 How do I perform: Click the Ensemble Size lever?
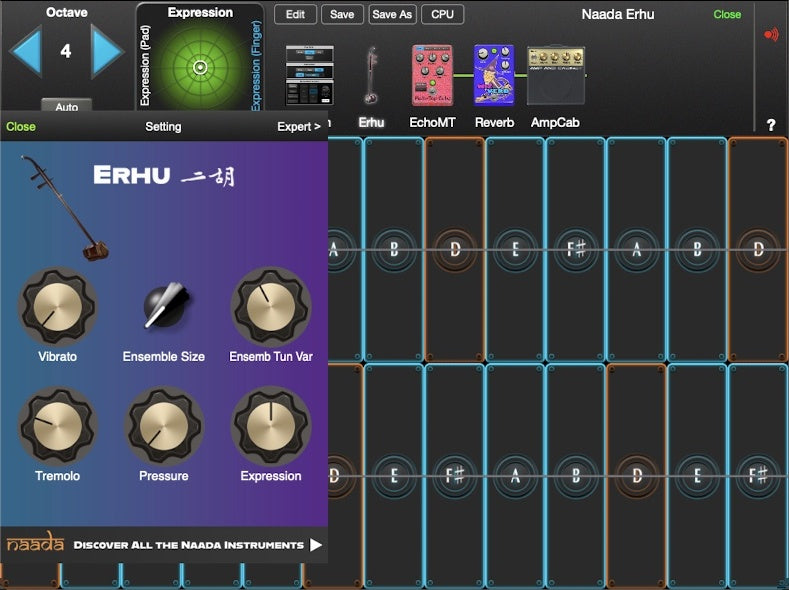[166, 306]
